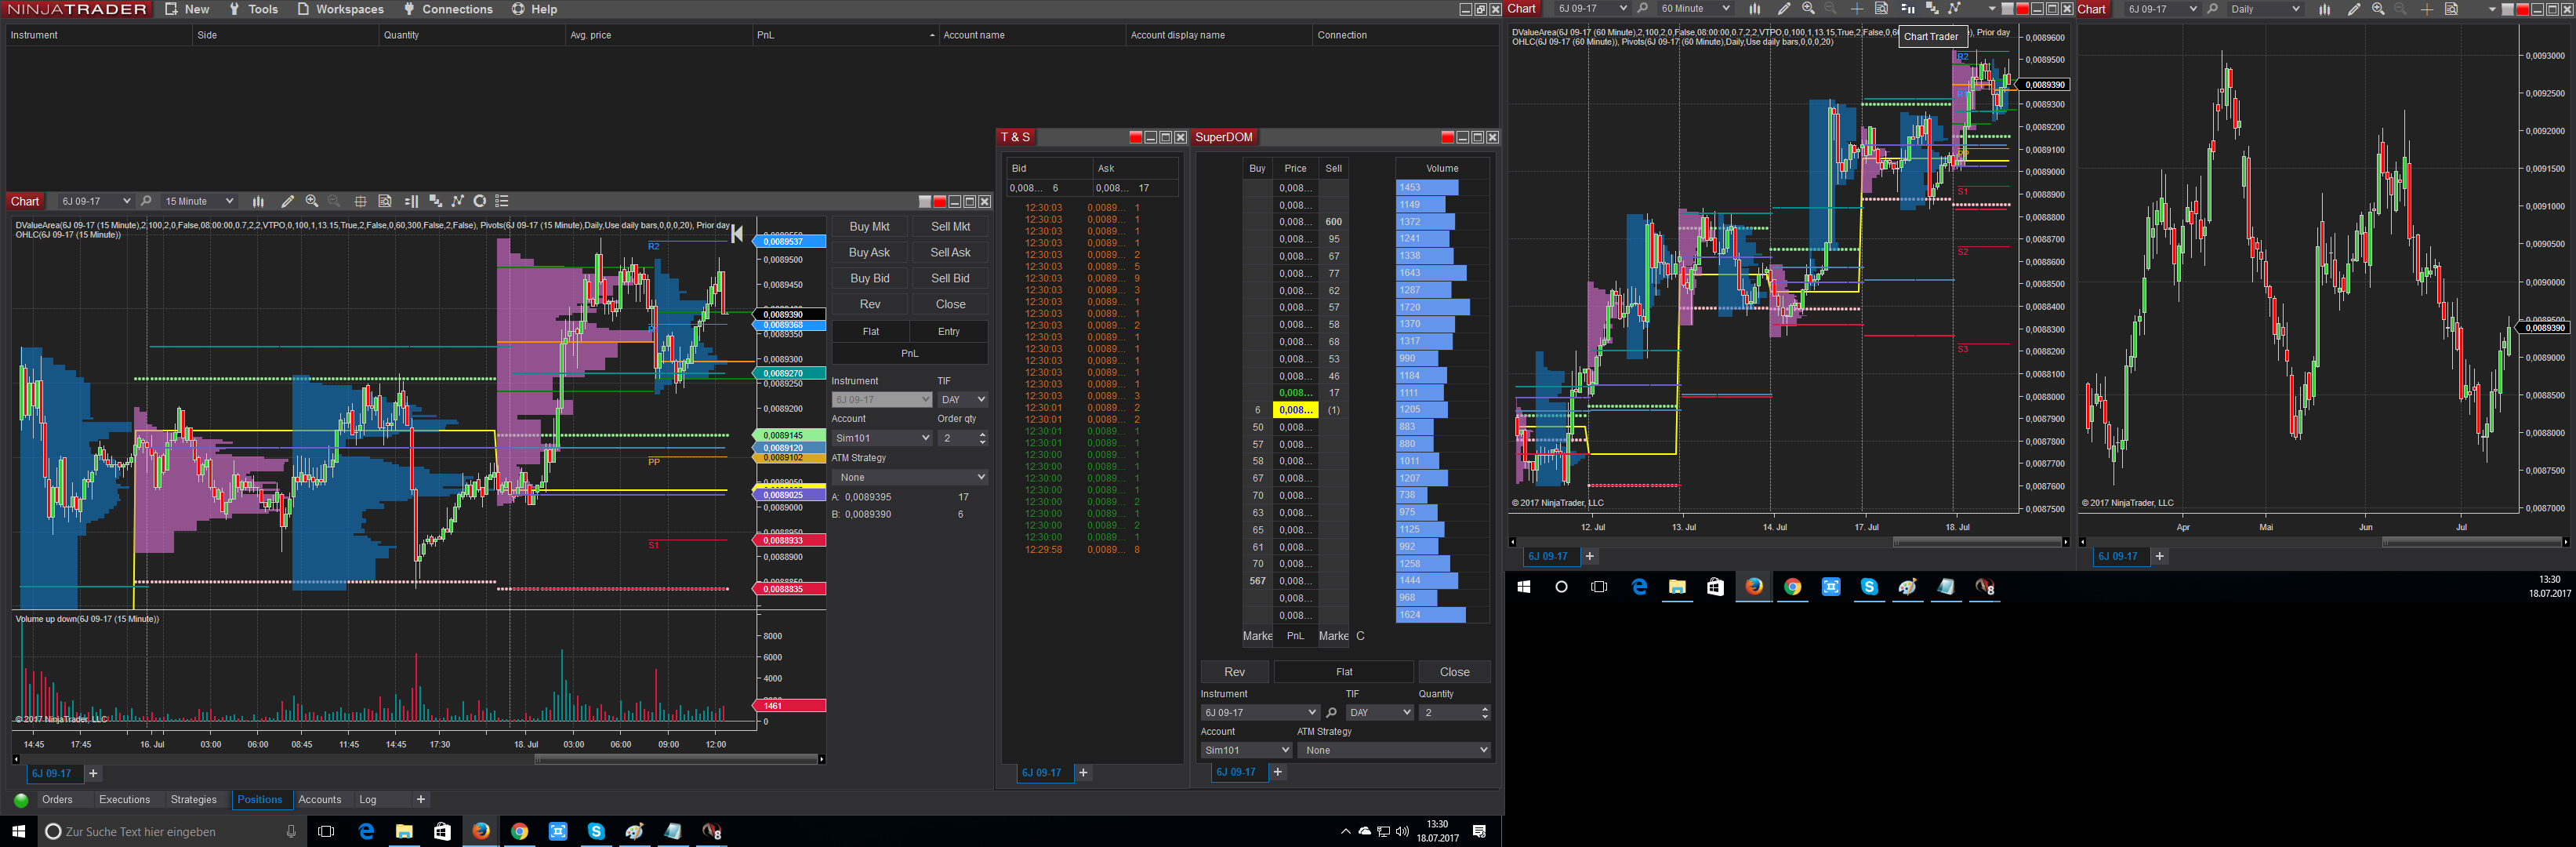Search instrument in SuperDOM panel

pyautogui.click(x=1331, y=713)
